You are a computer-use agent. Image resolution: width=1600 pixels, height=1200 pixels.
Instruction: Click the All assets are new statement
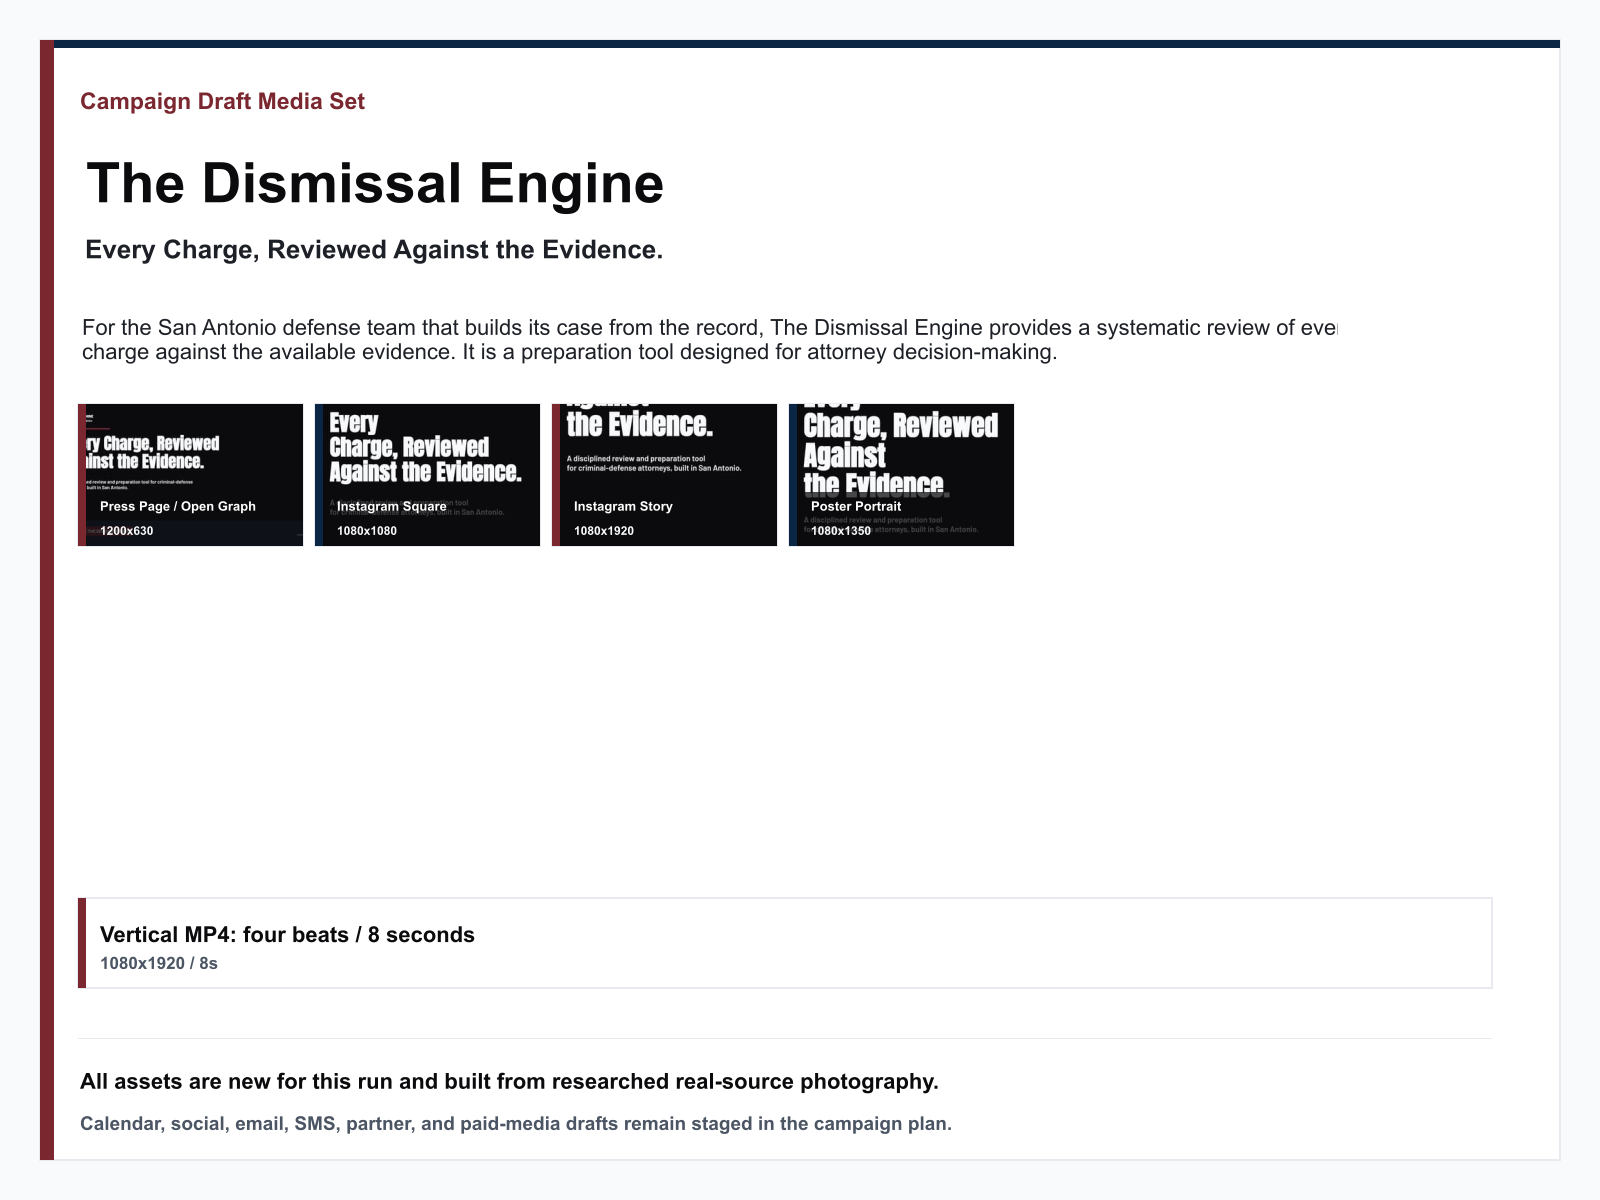point(509,1081)
